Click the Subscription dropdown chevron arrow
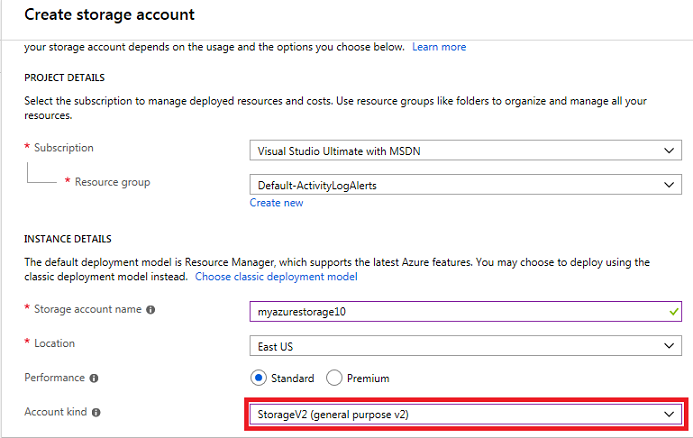The image size is (693, 438). coord(669,151)
